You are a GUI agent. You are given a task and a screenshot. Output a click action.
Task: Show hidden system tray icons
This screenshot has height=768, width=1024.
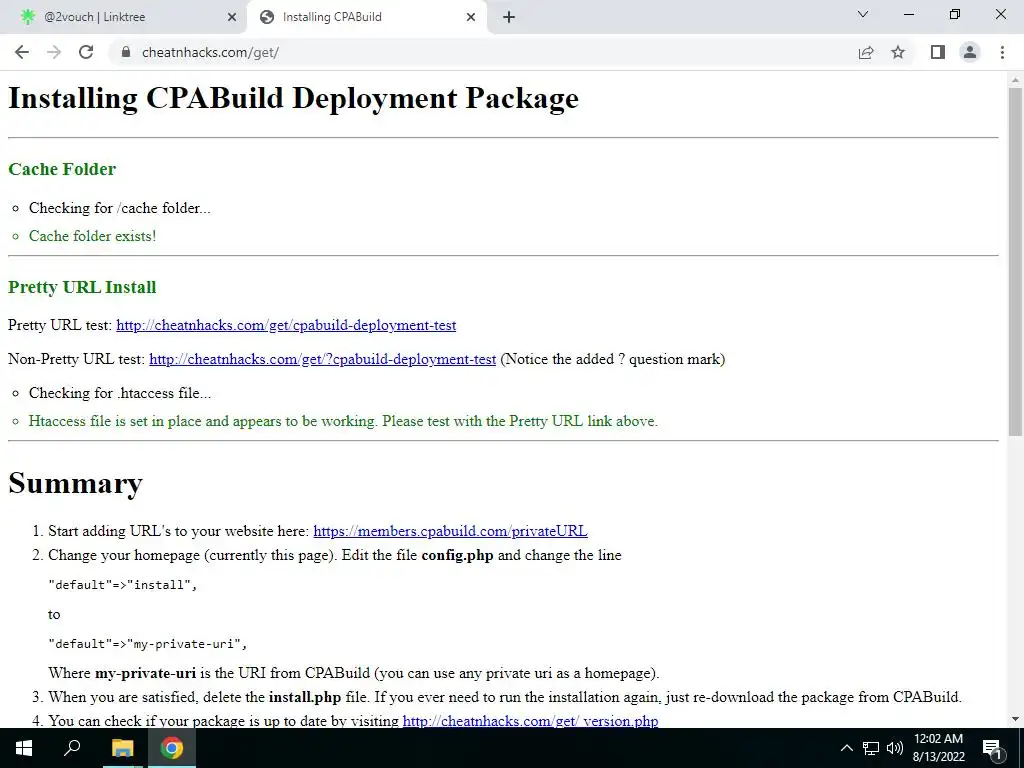pyautogui.click(x=846, y=748)
